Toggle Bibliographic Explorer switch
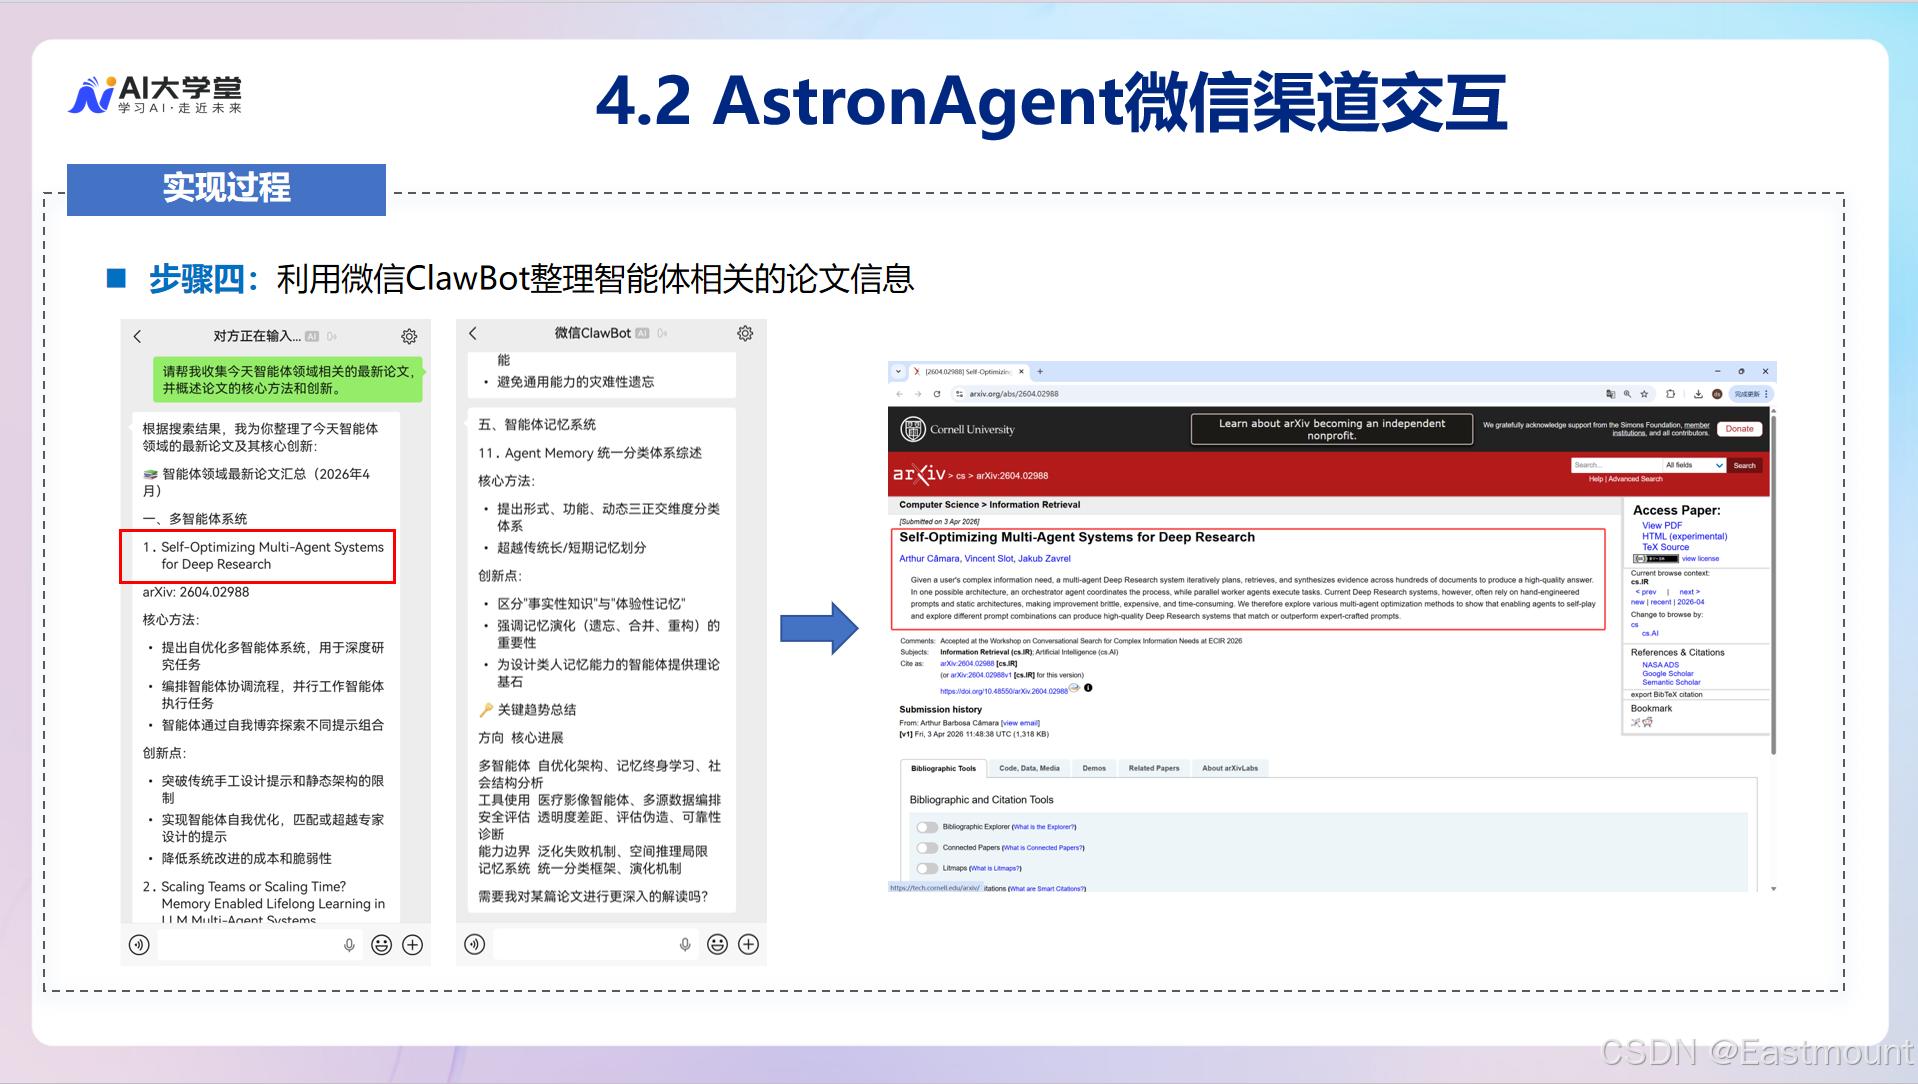This screenshot has width=1918, height=1084. [x=927, y=827]
